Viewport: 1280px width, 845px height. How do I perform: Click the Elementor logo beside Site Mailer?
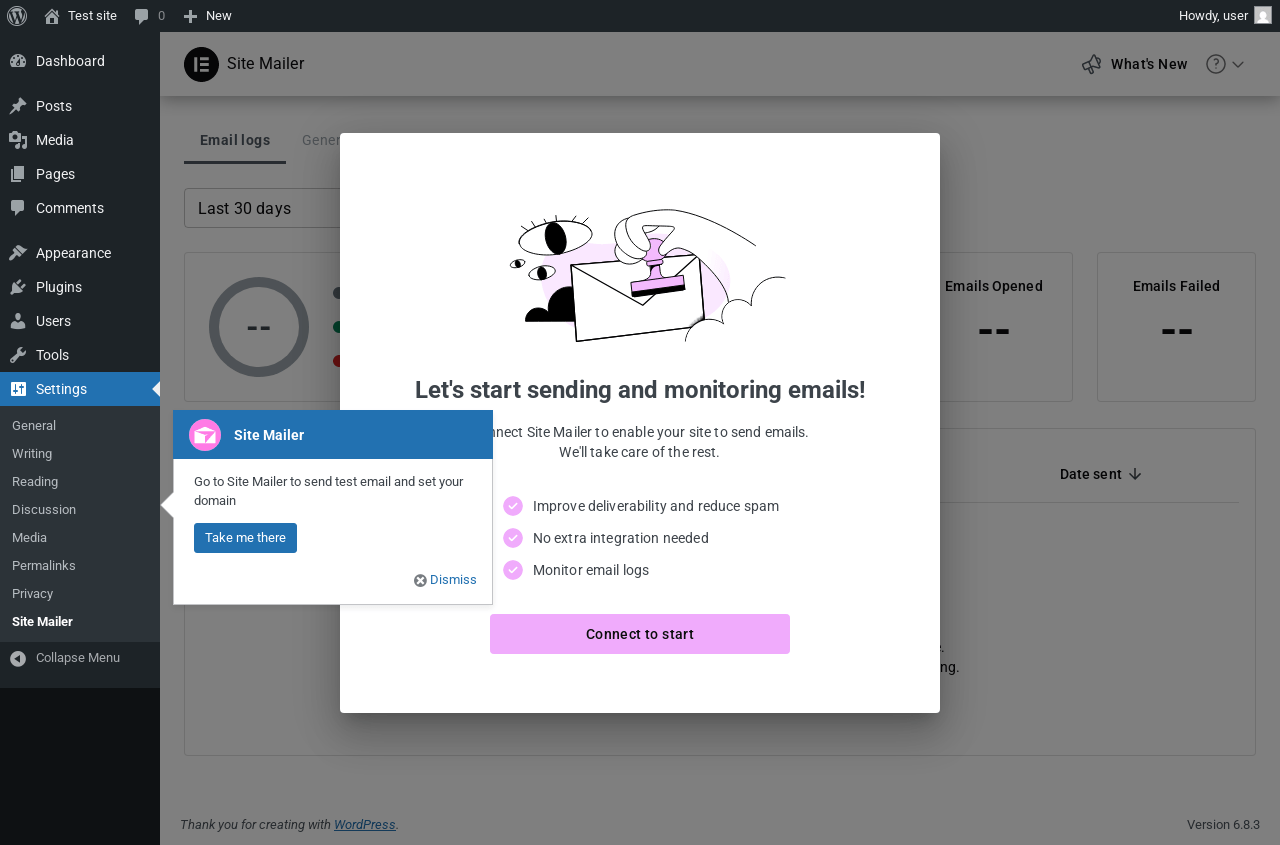[201, 64]
